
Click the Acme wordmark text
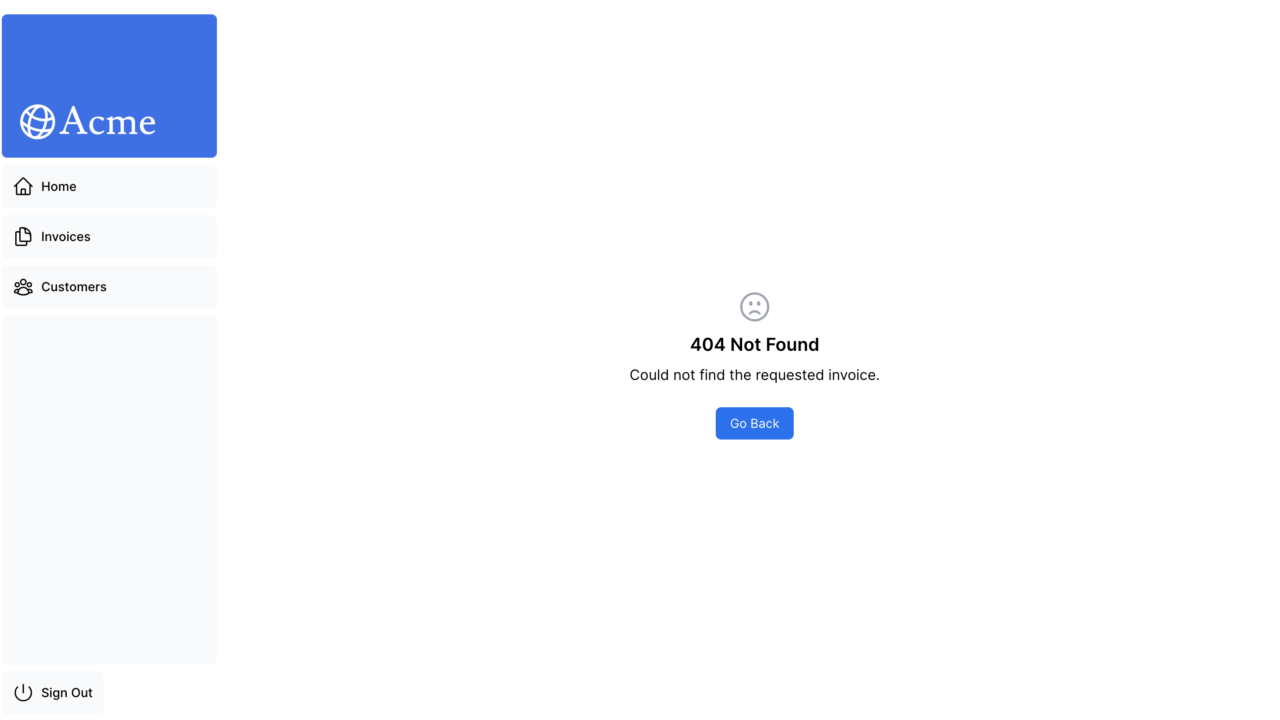point(108,122)
